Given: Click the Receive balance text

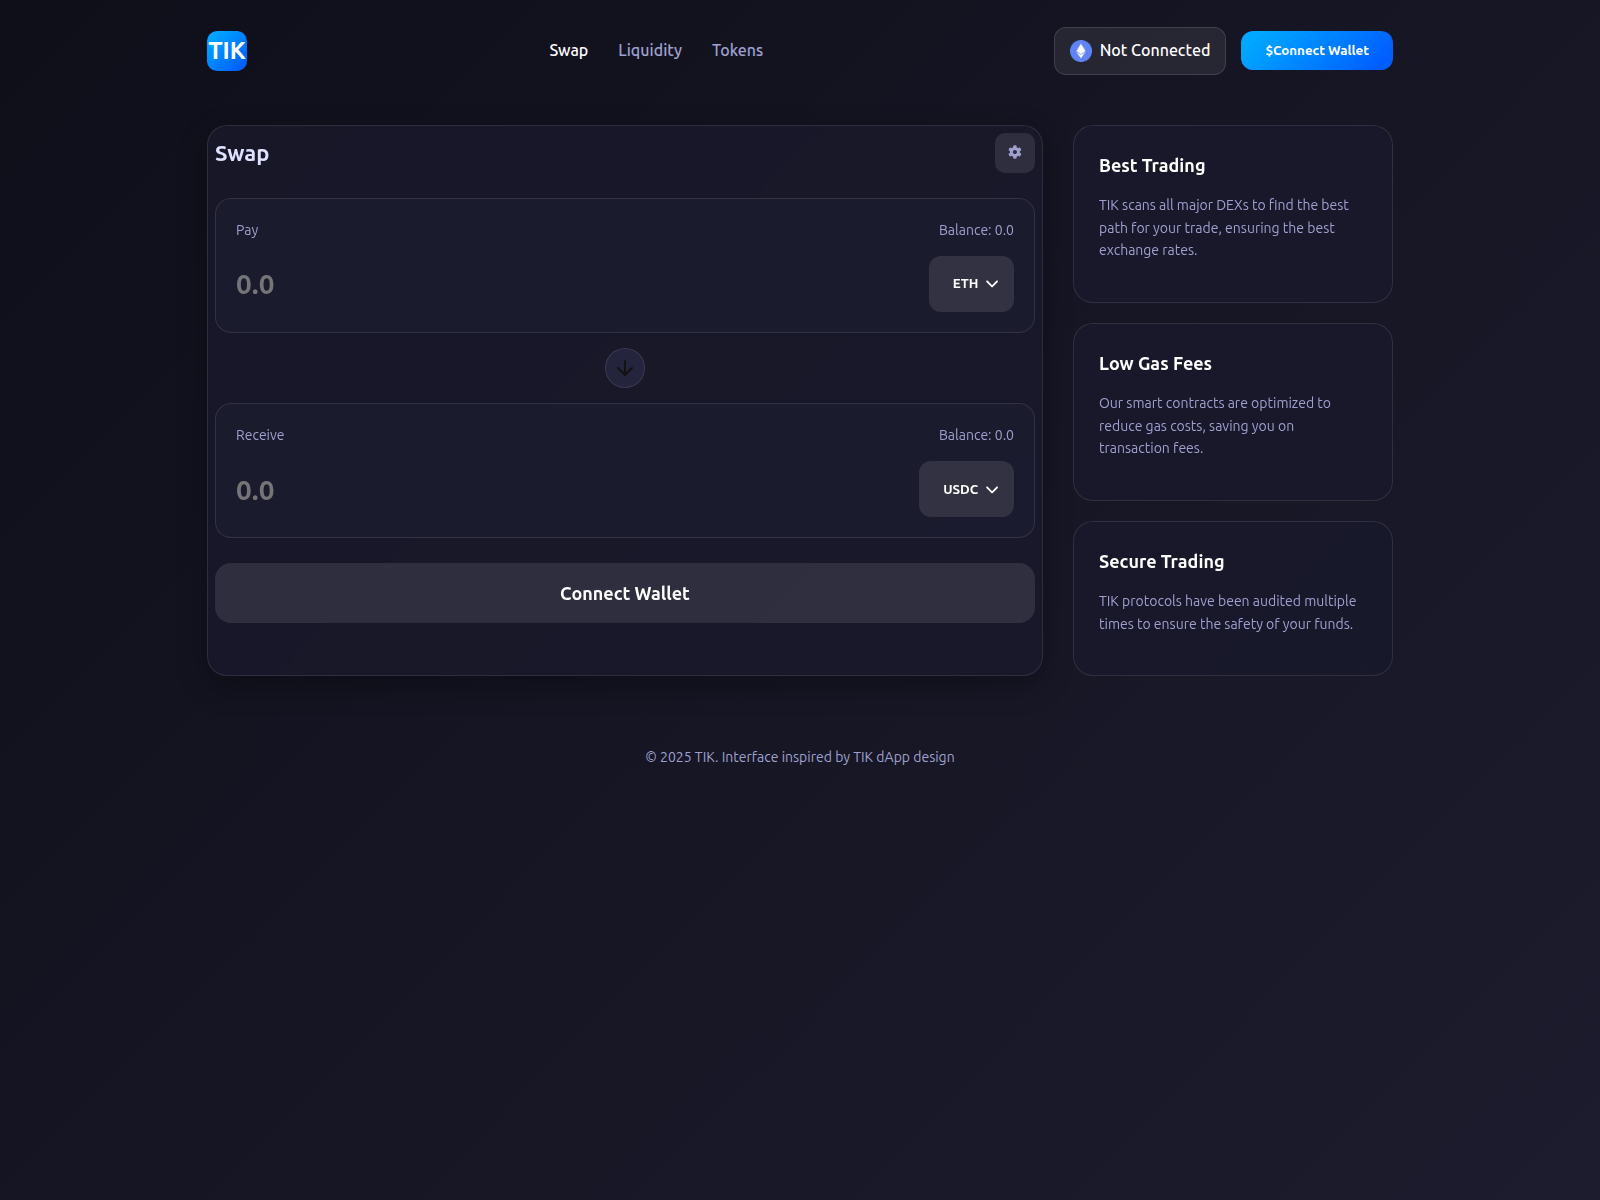Looking at the screenshot, I should click(975, 435).
